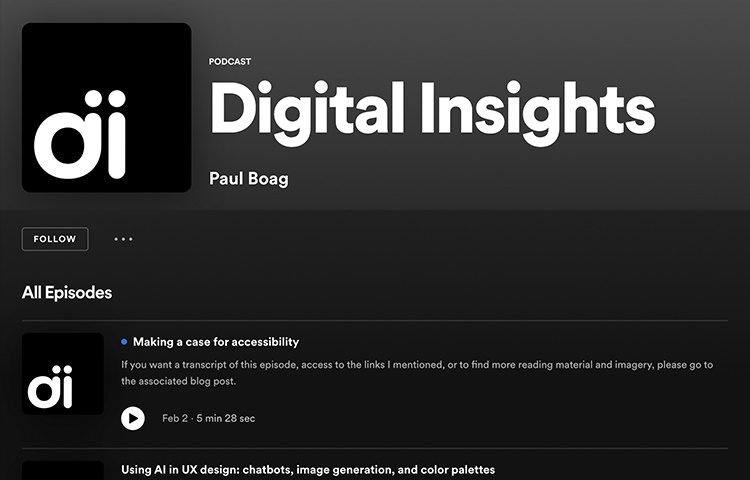The image size is (750, 480).
Task: Follow the Digital Insights podcast
Action: tap(55, 239)
